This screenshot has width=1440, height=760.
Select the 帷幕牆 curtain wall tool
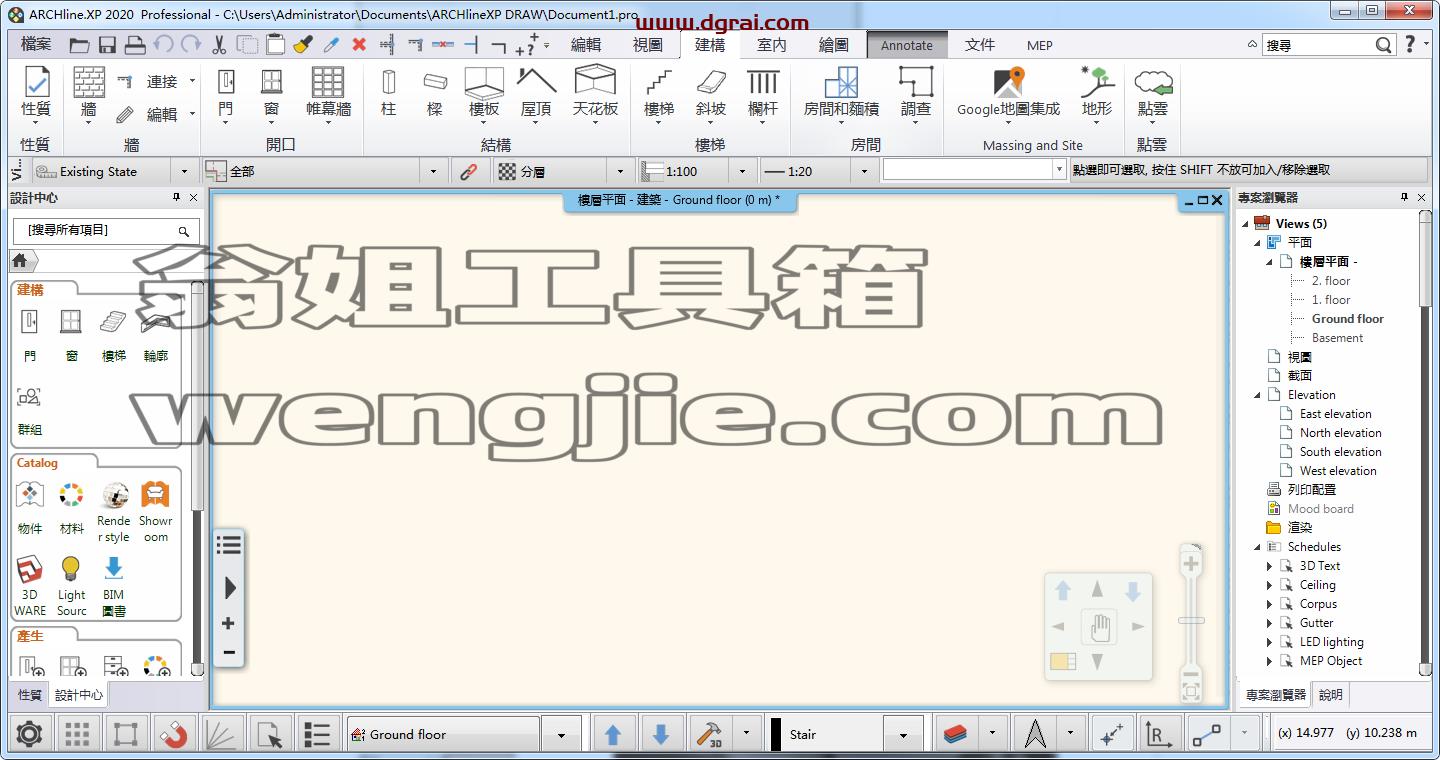coord(328,93)
